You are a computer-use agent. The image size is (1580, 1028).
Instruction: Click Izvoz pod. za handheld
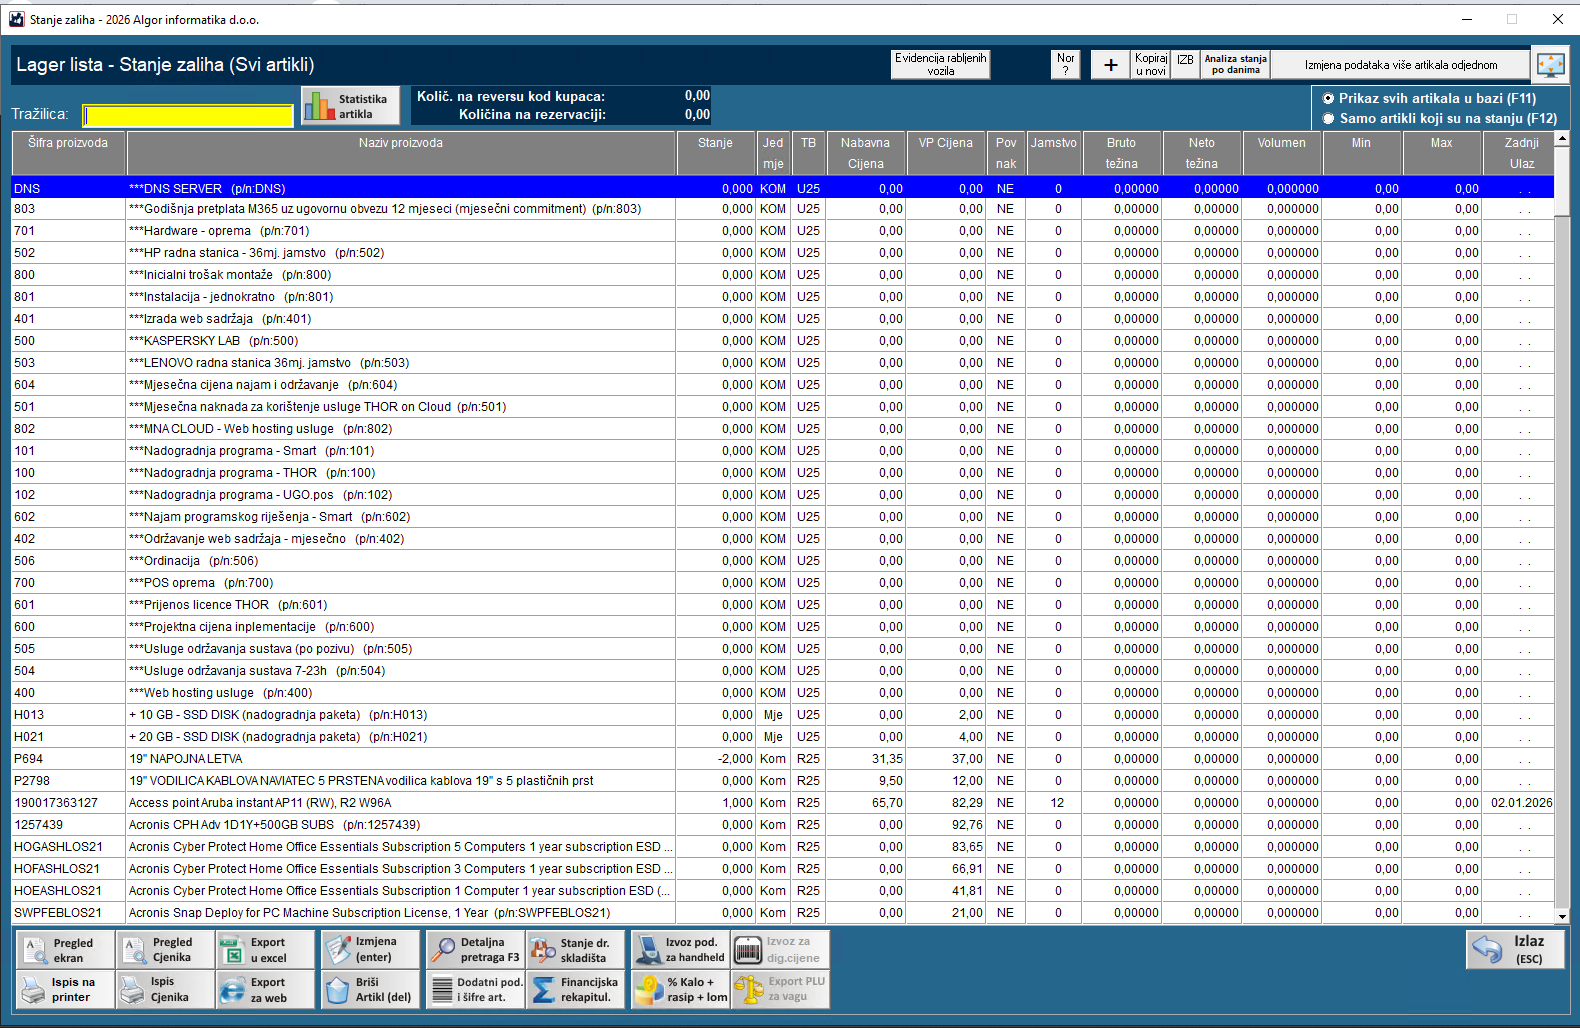tap(681, 950)
